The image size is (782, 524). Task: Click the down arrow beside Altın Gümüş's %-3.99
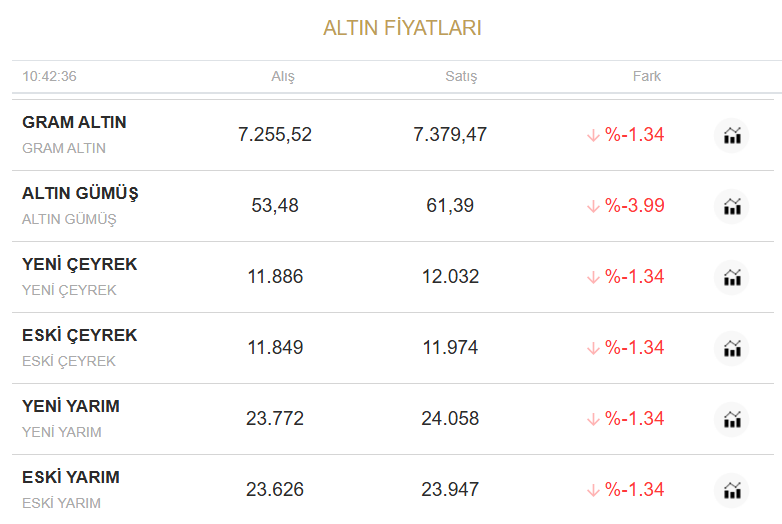(x=593, y=206)
